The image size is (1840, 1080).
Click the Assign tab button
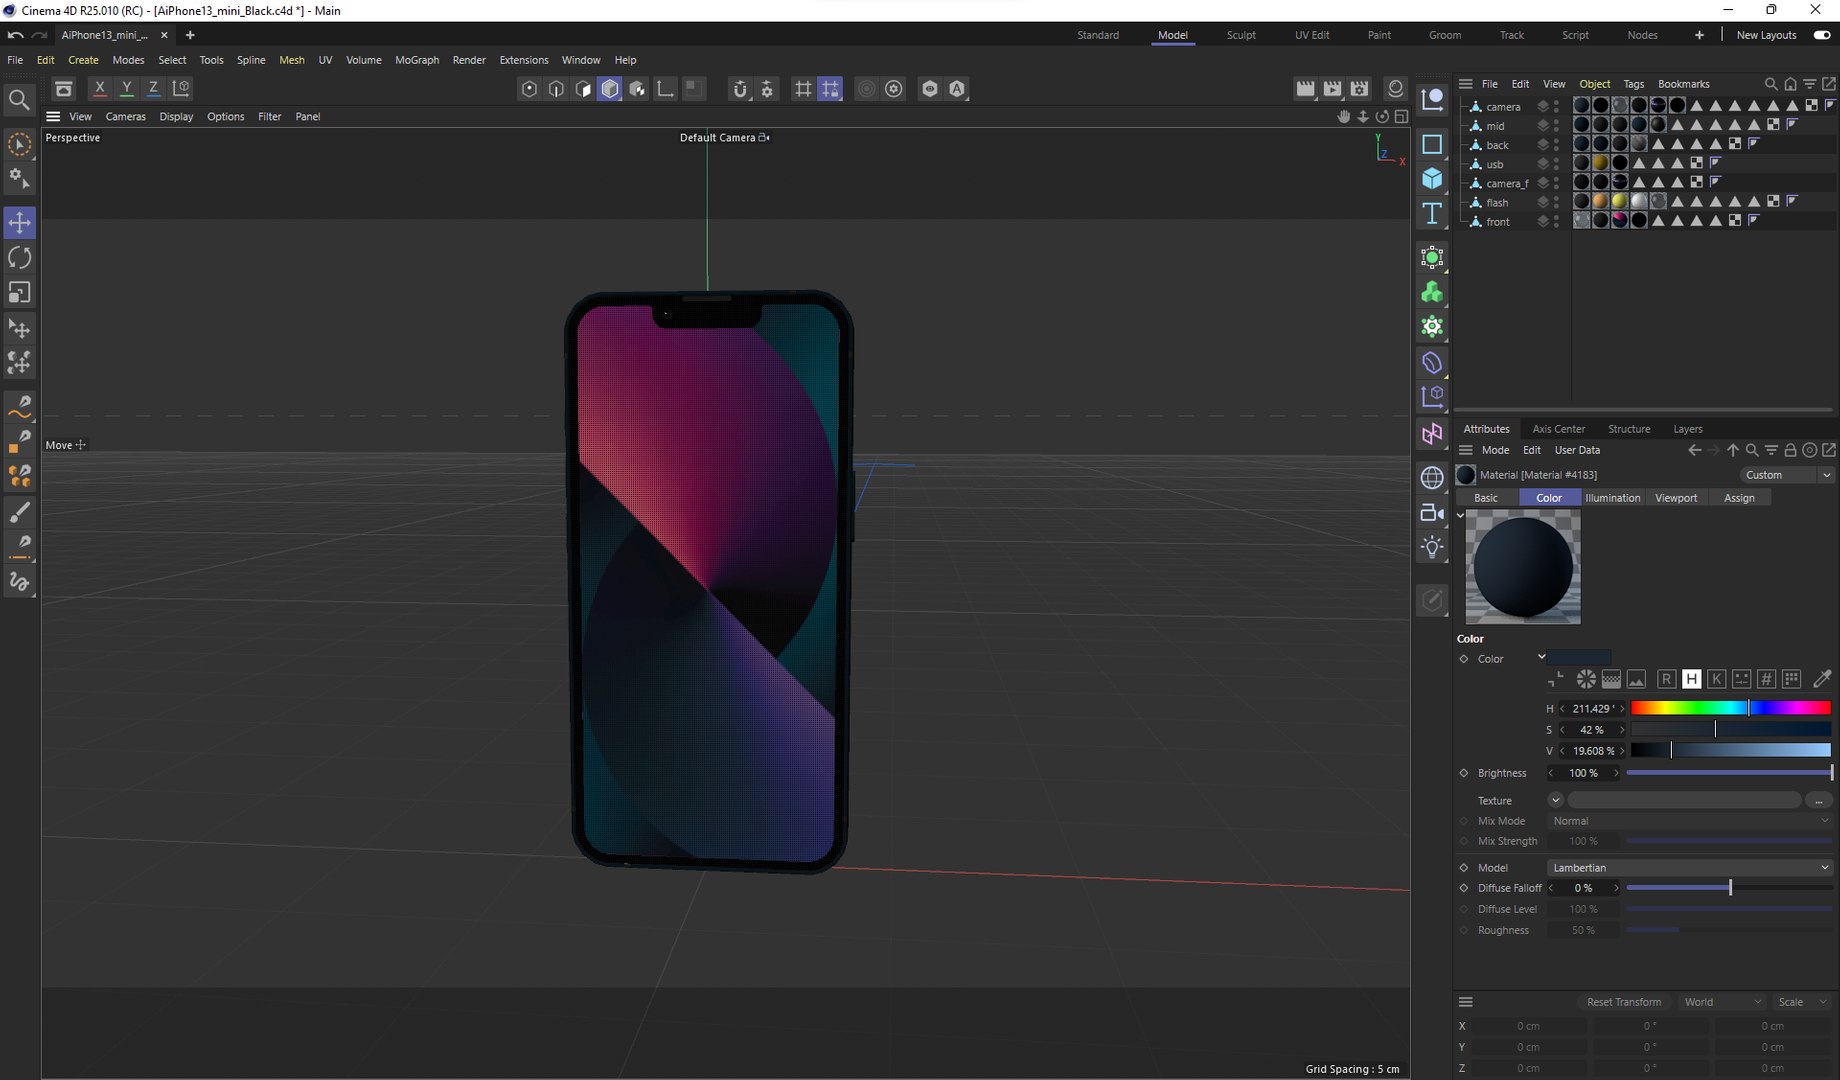point(1739,498)
